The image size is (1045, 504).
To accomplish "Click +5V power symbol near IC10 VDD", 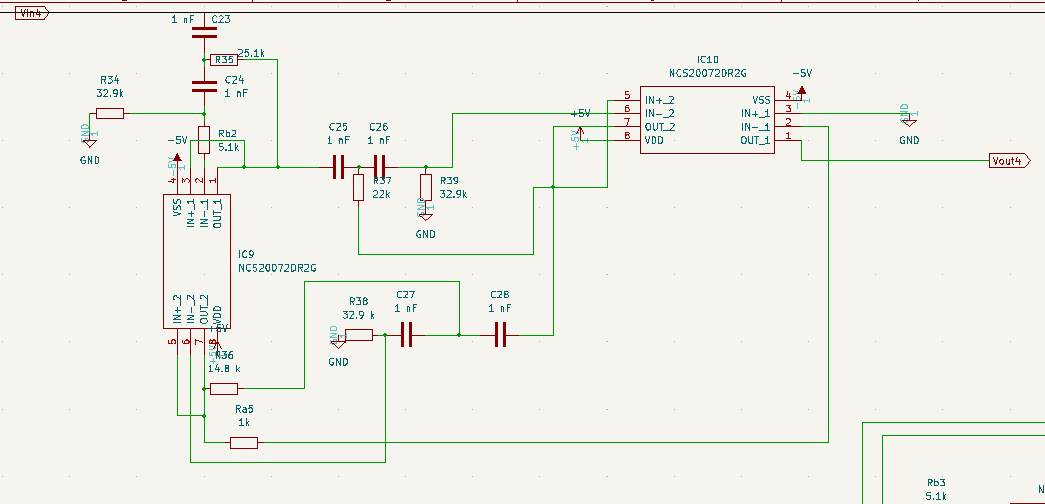I will pos(580,133).
